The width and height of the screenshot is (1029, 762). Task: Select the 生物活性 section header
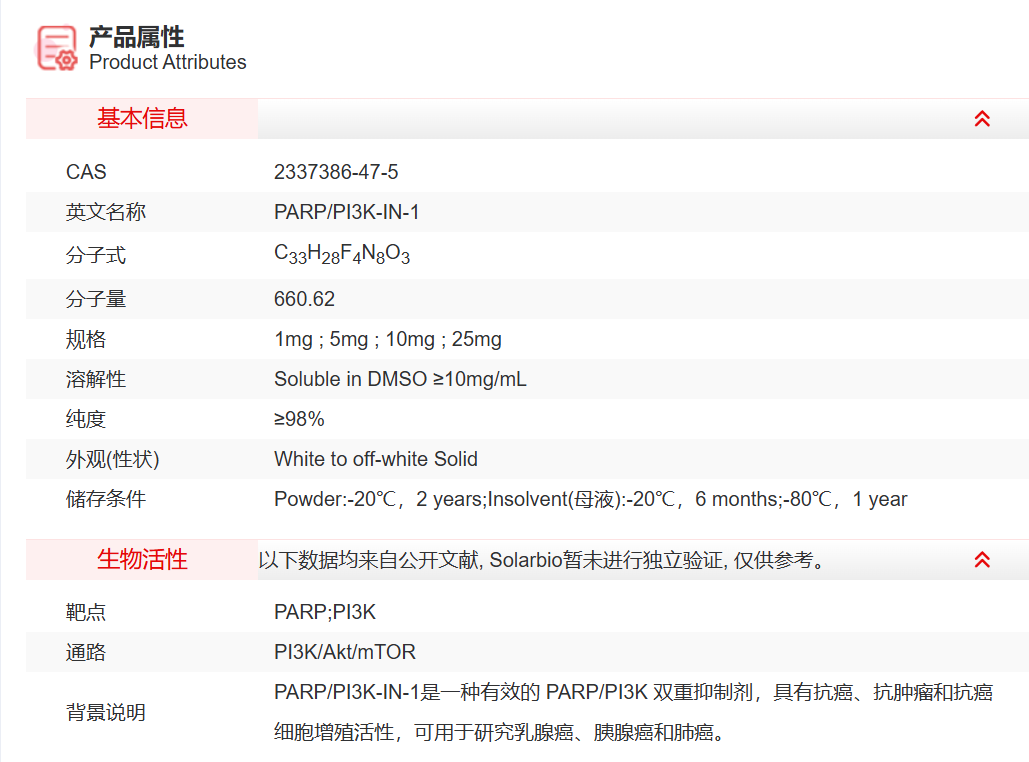click(142, 560)
